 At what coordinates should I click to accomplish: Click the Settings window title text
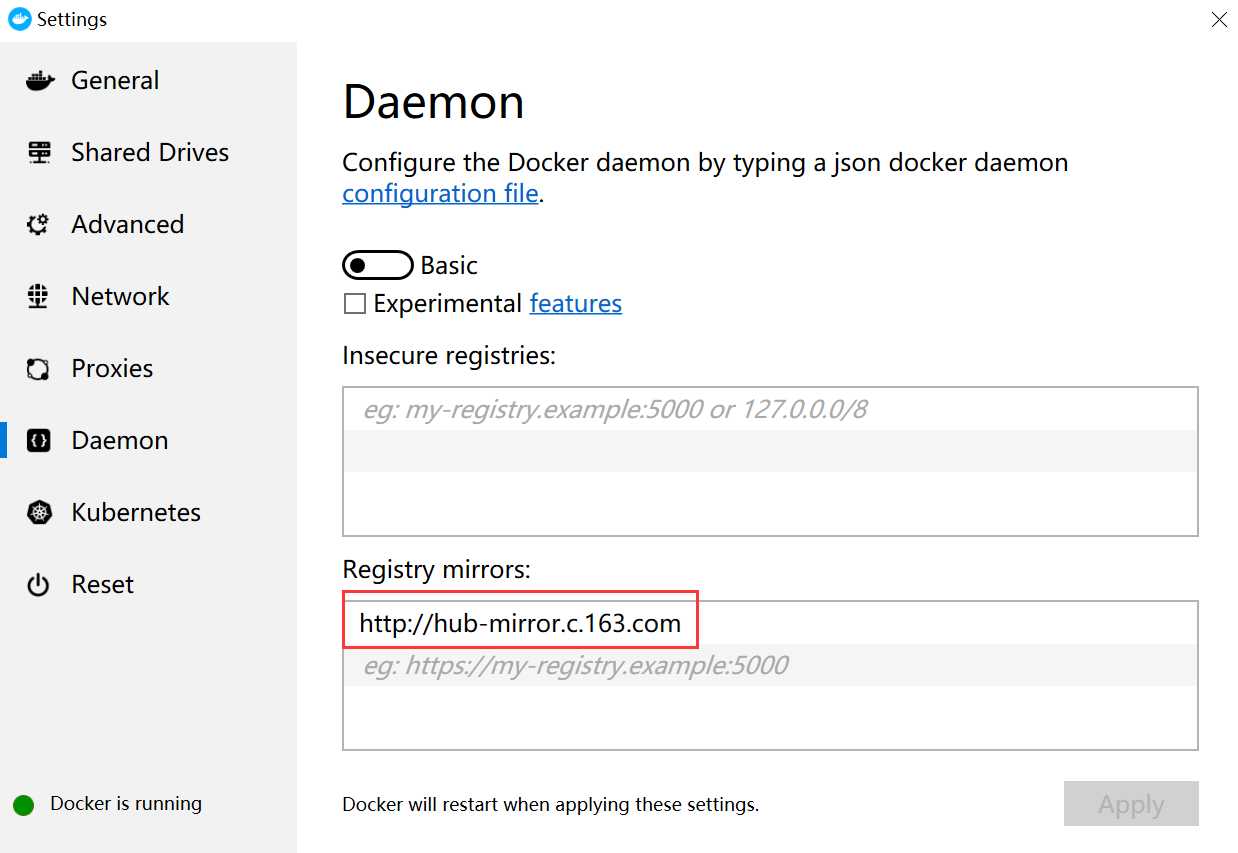(72, 19)
